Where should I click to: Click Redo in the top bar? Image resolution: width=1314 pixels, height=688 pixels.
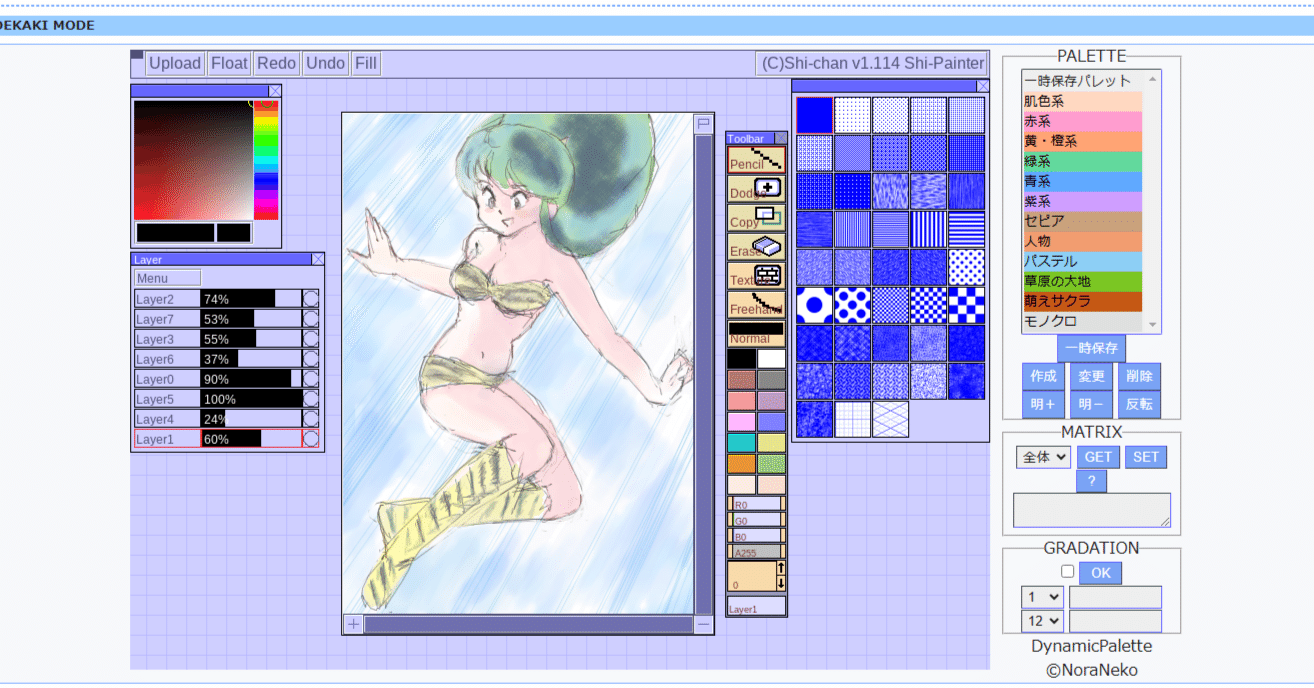click(x=276, y=63)
